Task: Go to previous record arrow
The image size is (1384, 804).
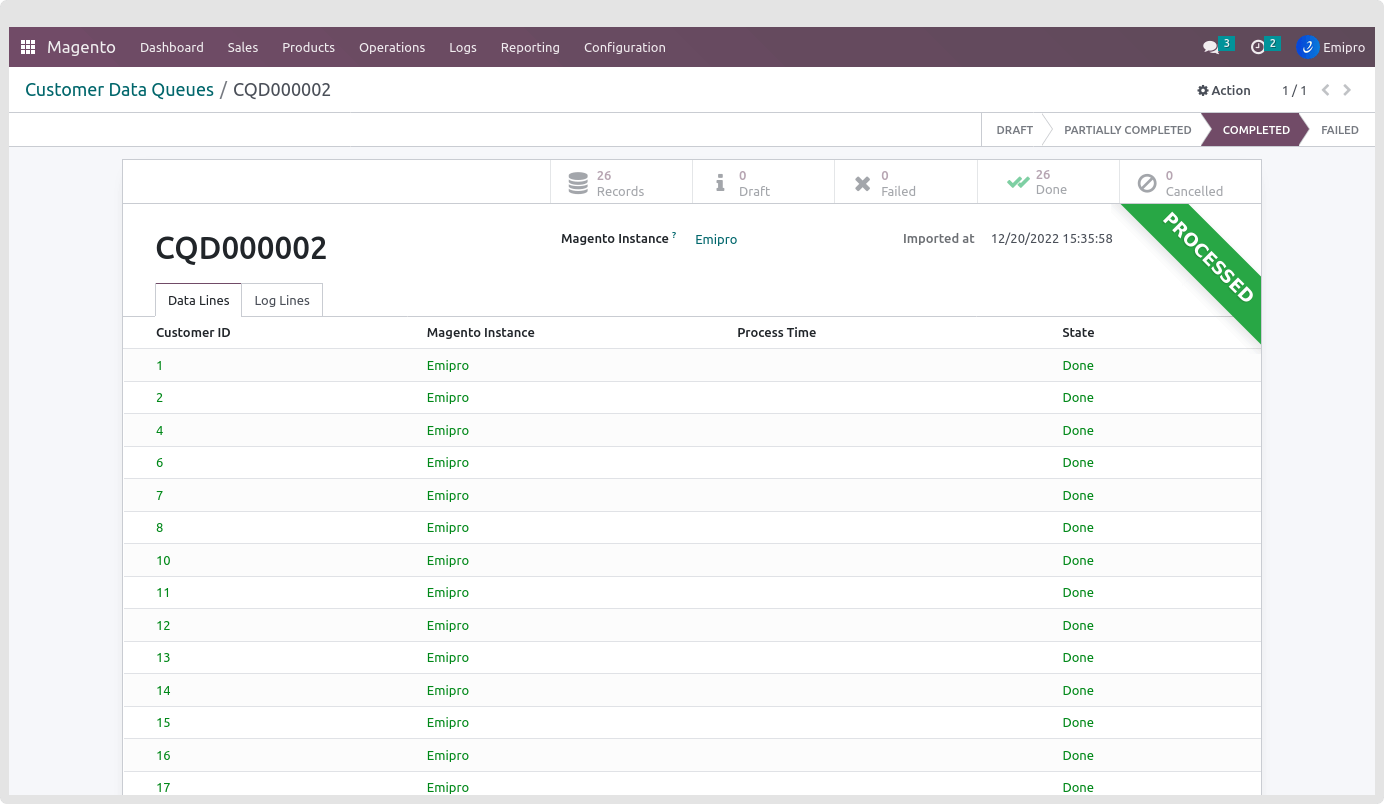Action: click(1325, 90)
